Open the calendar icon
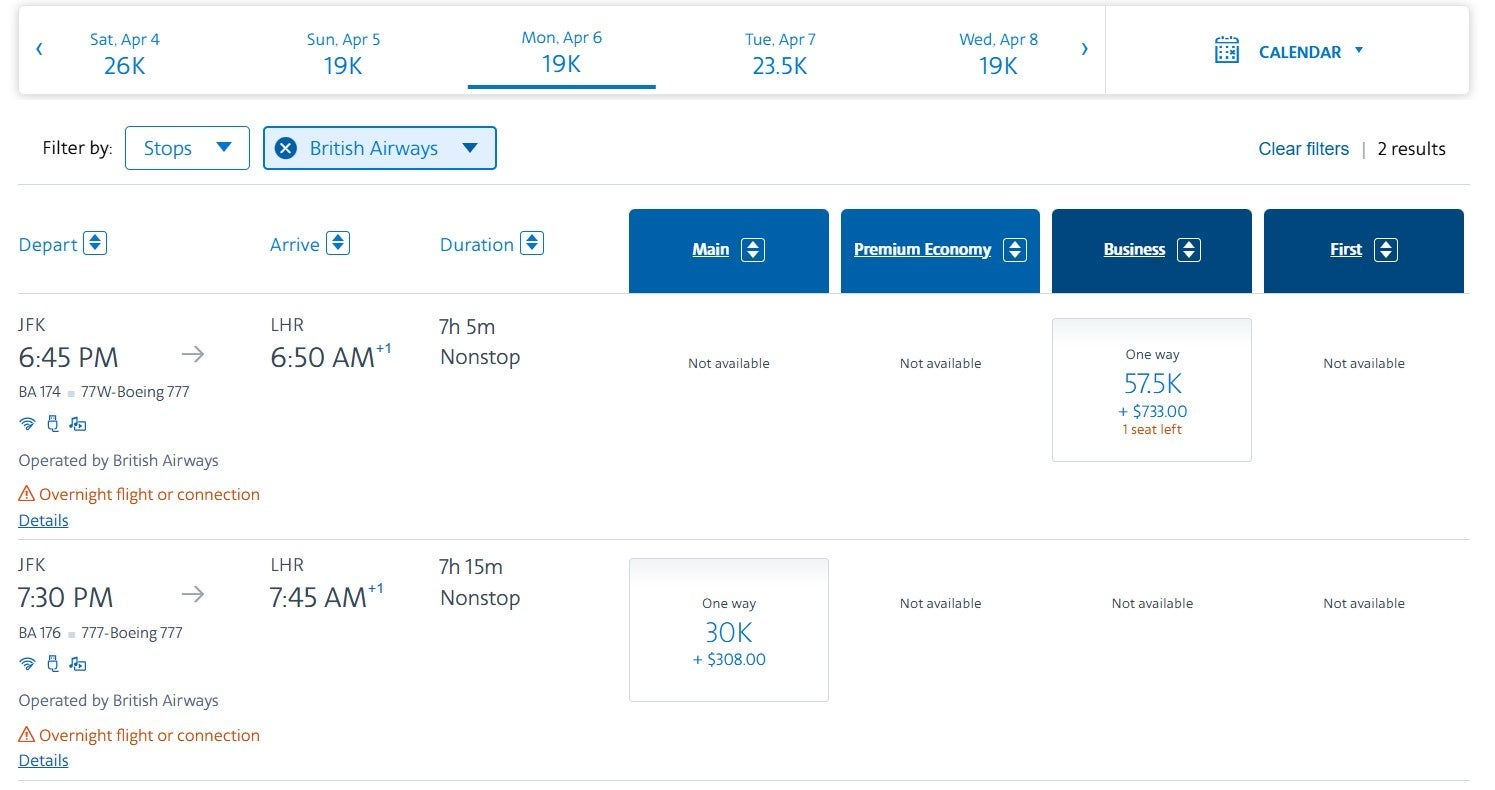The height and width of the screenshot is (790, 1495). click(x=1227, y=50)
